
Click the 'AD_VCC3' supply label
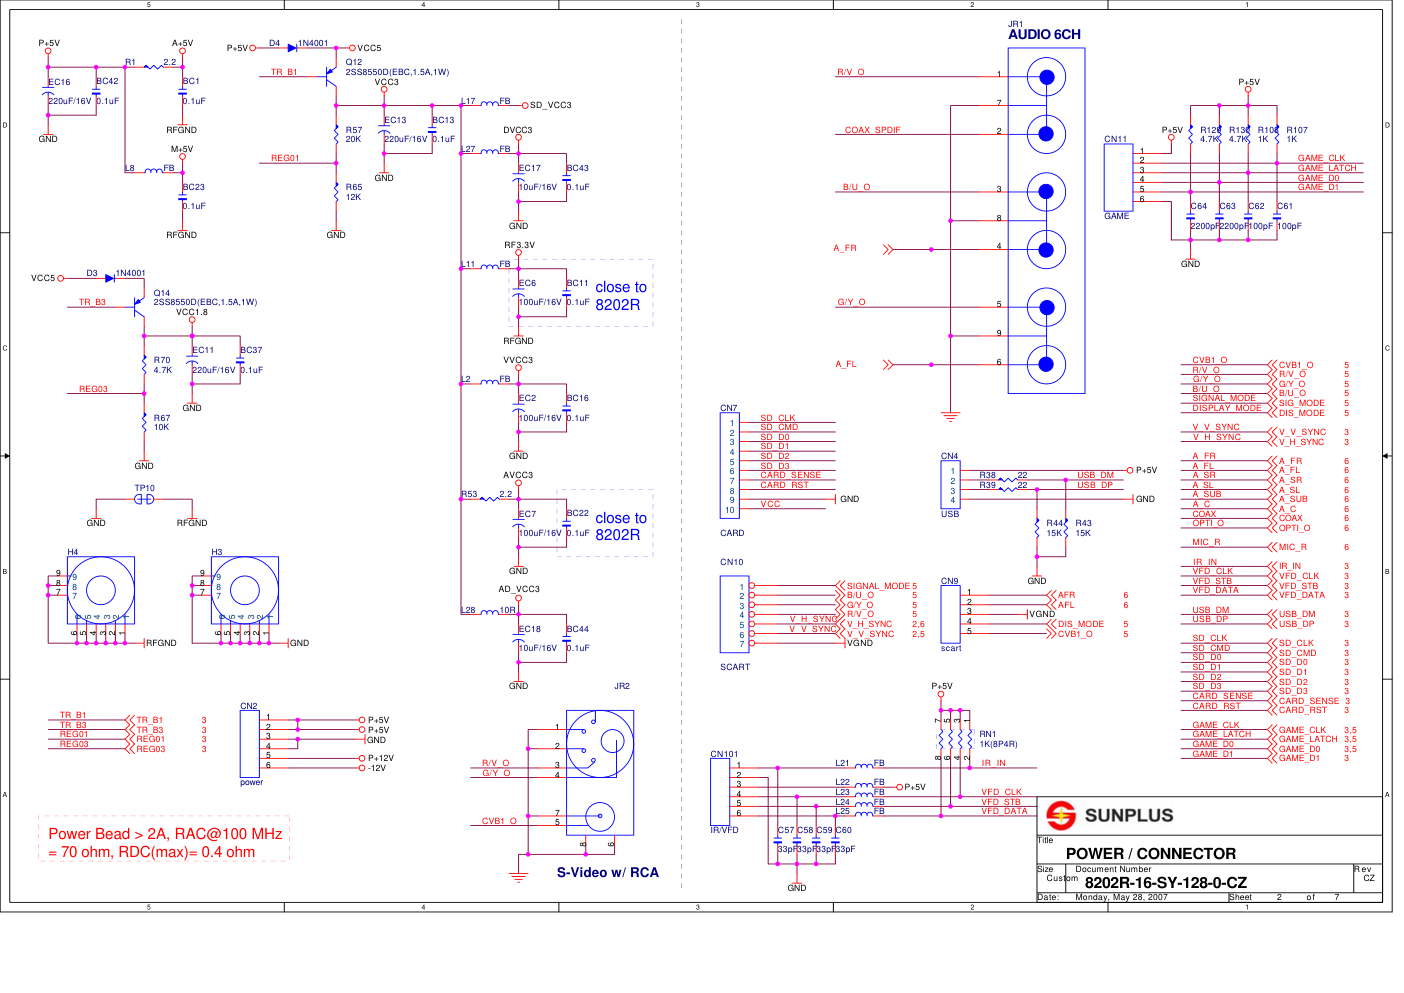519,589
